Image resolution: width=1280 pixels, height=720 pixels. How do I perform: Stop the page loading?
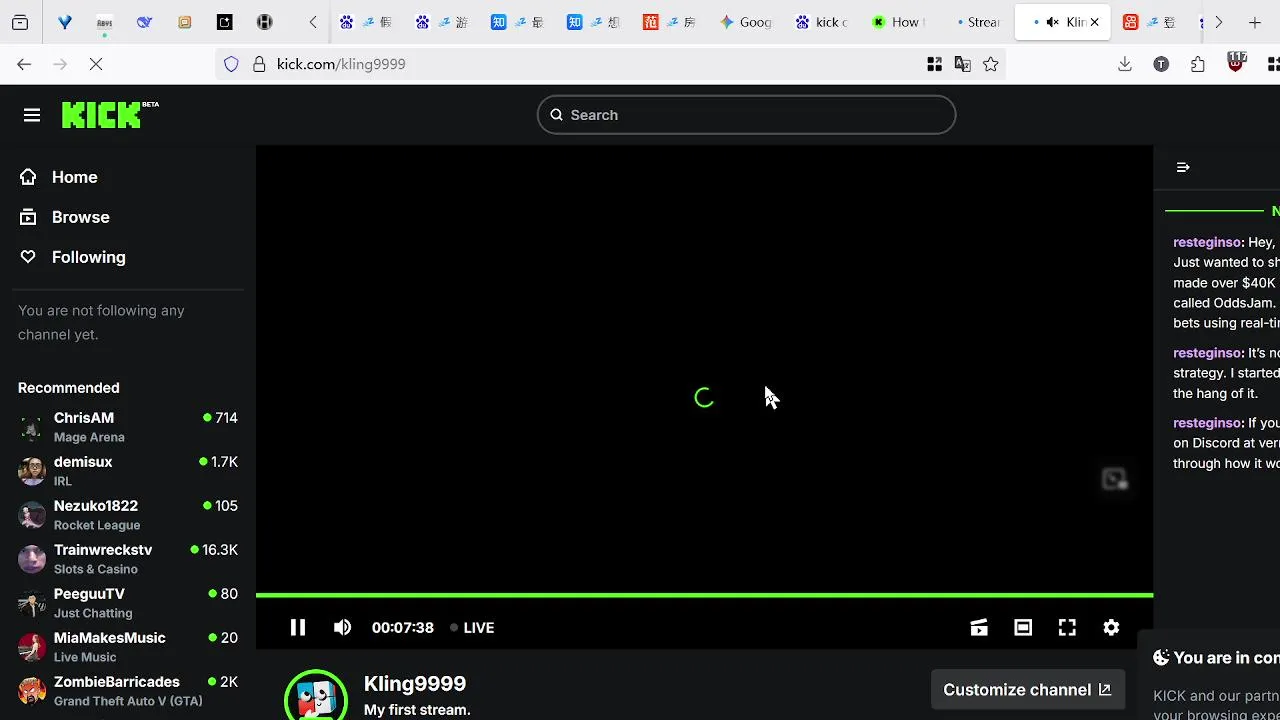(96, 64)
